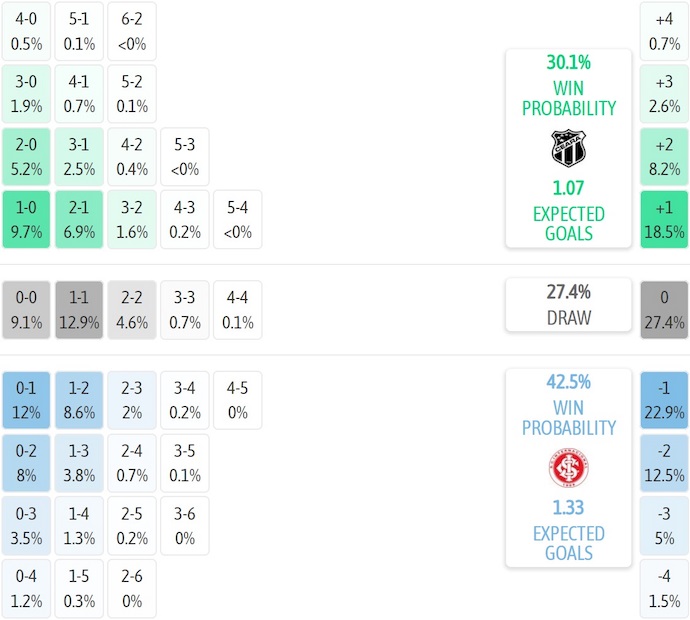Click the -1 goal margin tile
The width and height of the screenshot is (690, 620).
click(x=665, y=400)
